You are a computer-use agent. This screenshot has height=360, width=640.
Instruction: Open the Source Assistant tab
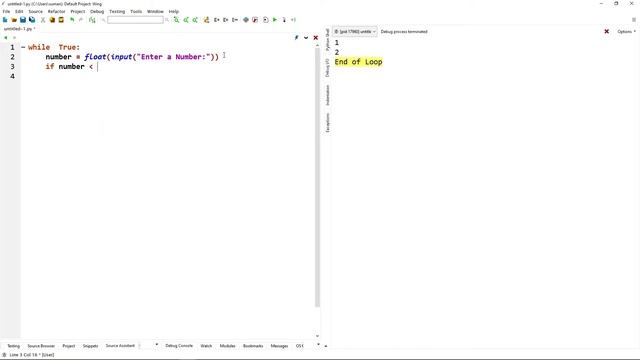tap(120, 346)
